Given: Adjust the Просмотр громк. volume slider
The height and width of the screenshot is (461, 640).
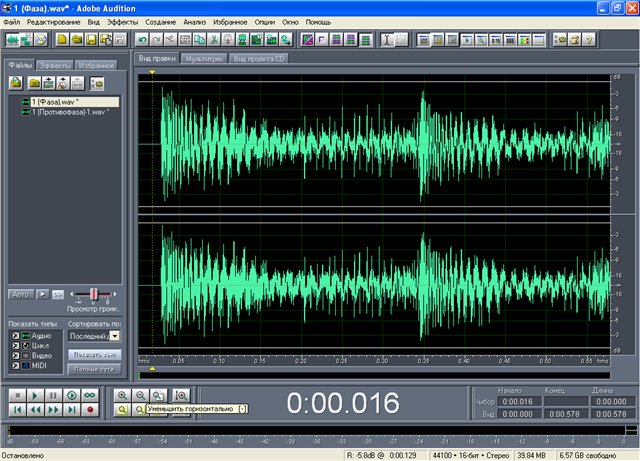Looking at the screenshot, I should 95,293.
